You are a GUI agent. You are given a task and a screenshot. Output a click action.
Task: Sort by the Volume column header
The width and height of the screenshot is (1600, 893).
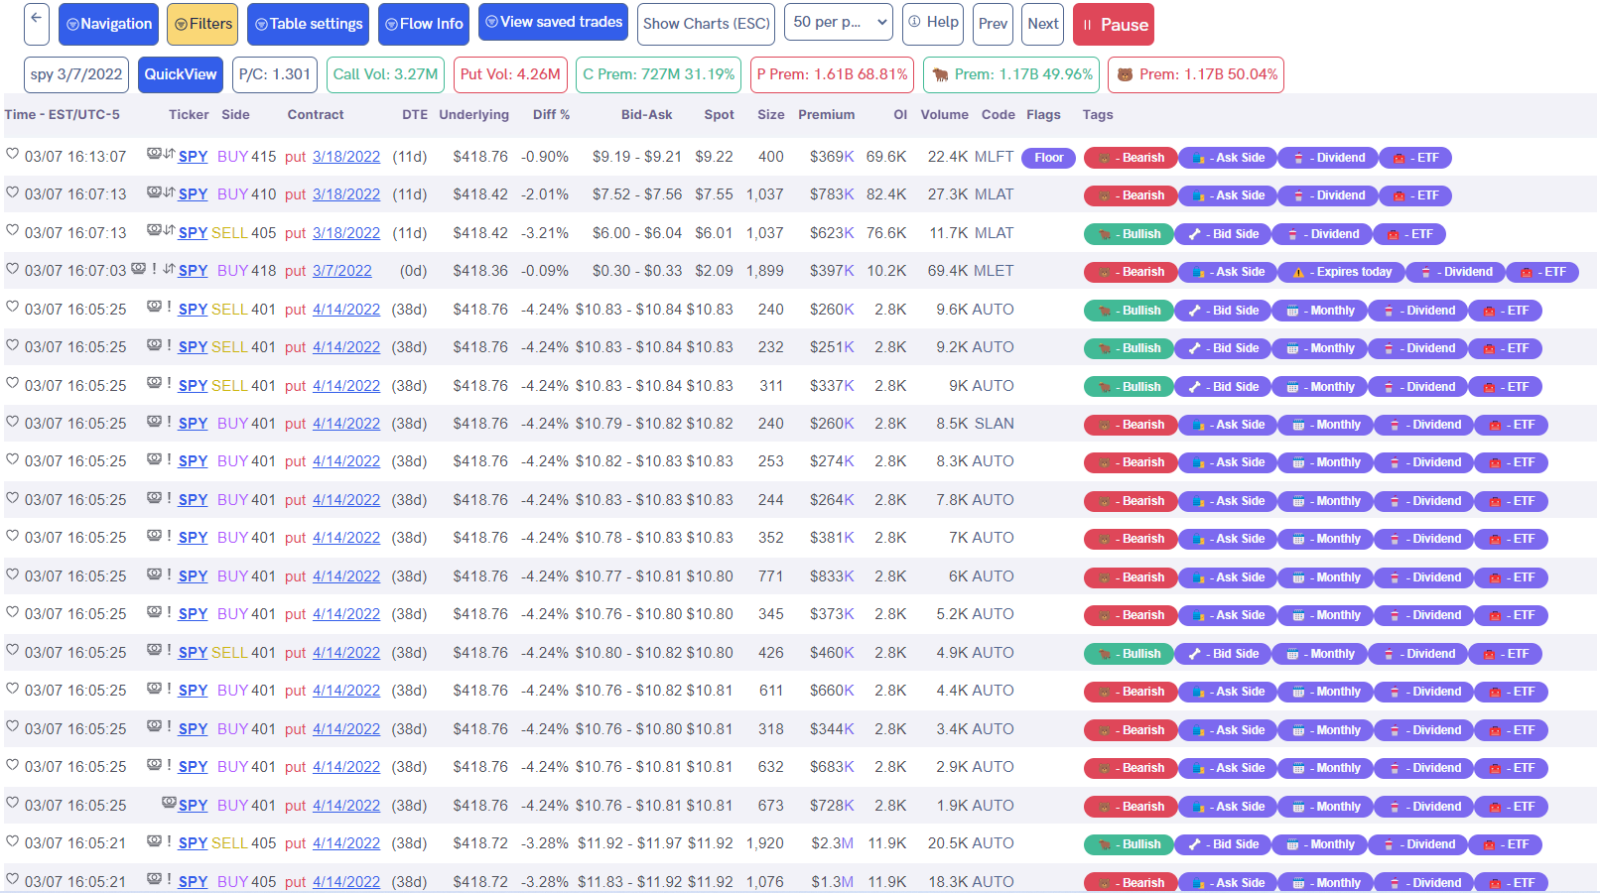944,115
